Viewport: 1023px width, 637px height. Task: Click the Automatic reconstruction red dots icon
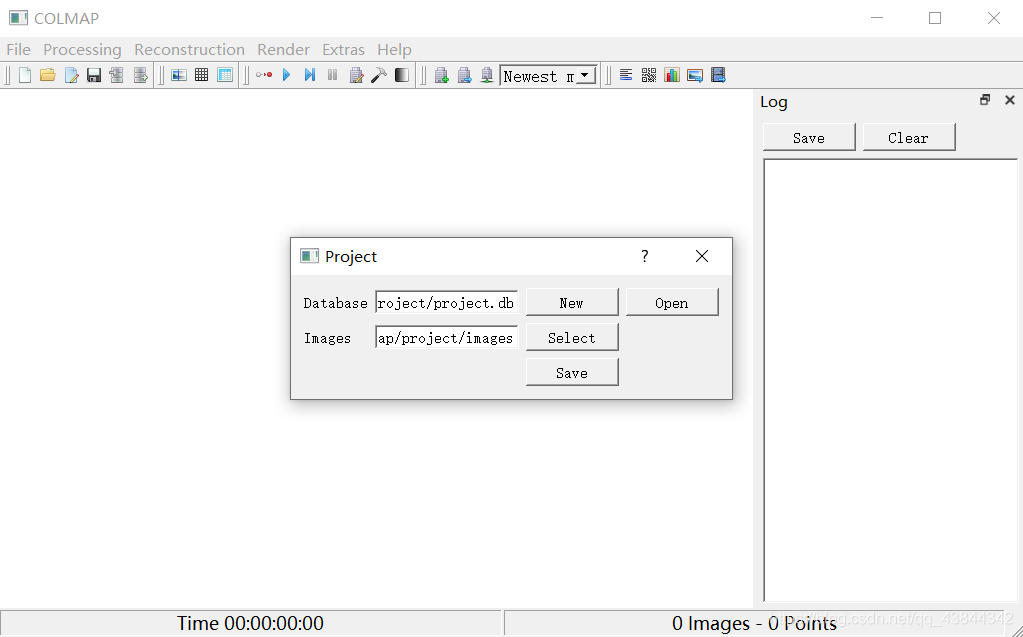264,75
